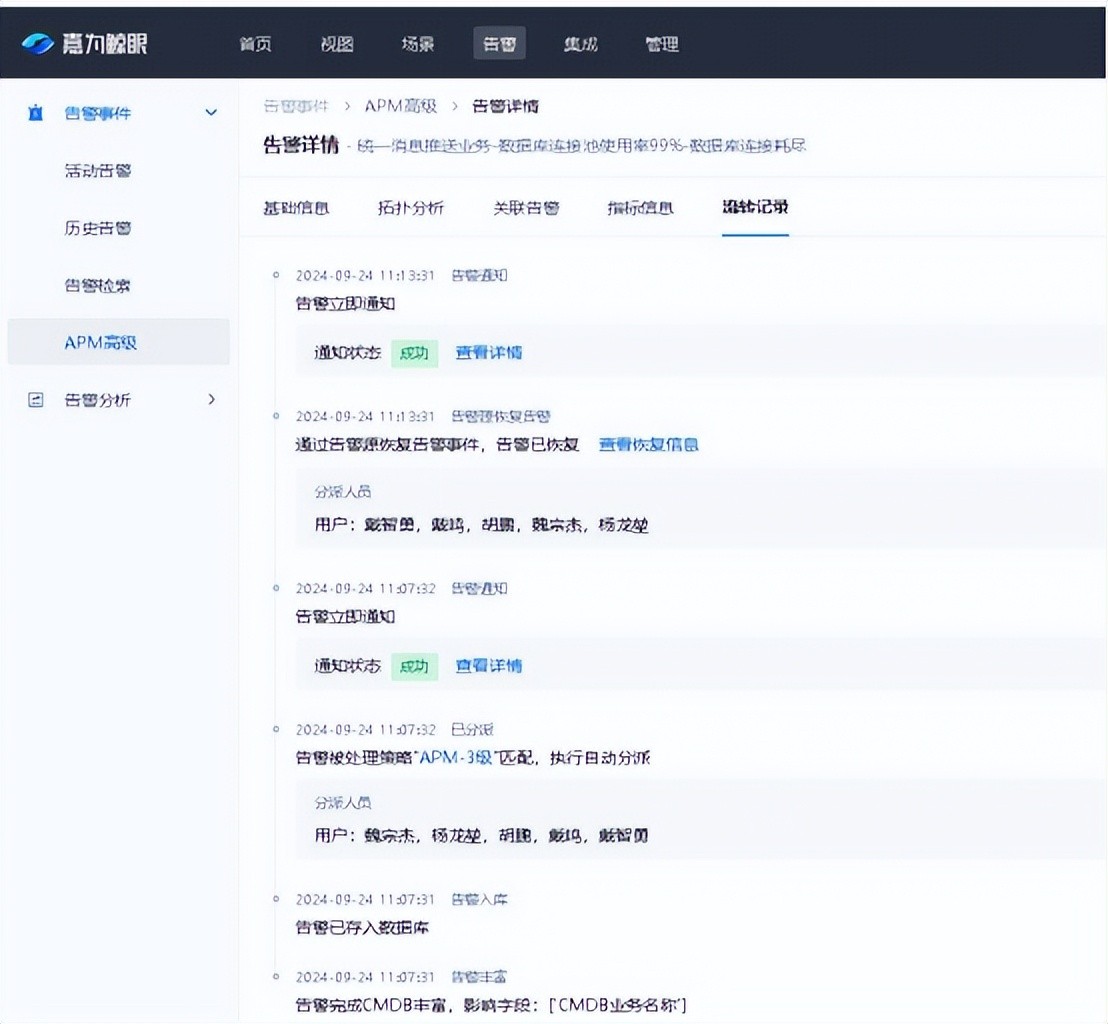Switch to the 基础信息 tab
1108x1024 pixels.
(x=296, y=208)
